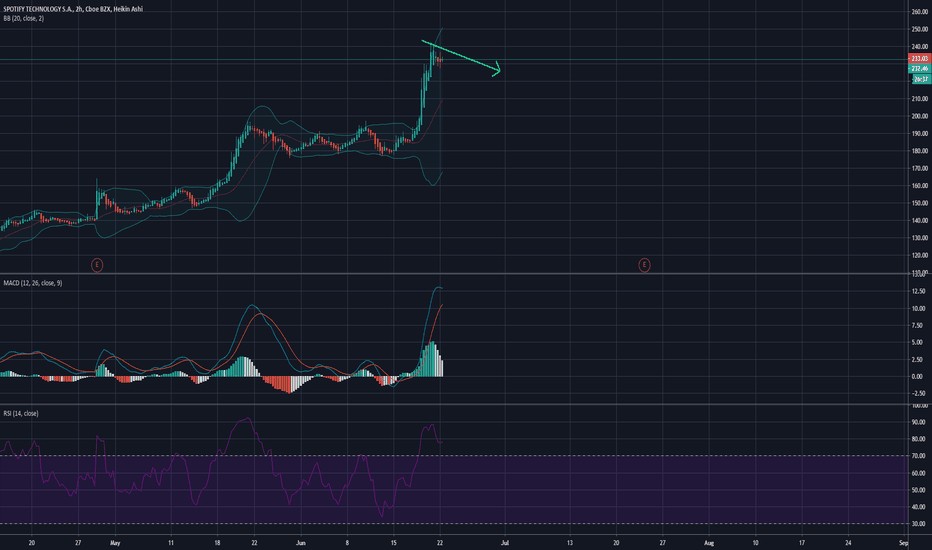The height and width of the screenshot is (550, 932).
Task: Click the '11' date label on time axis
Action: (x=171, y=543)
